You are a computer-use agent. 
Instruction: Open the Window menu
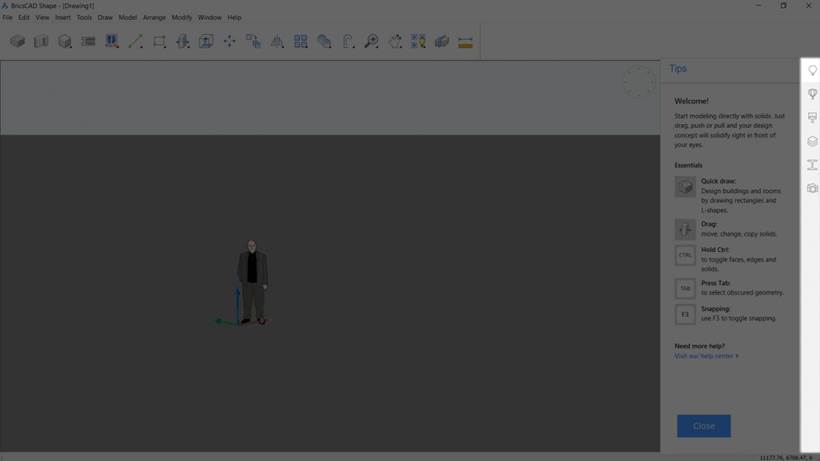[x=210, y=17]
